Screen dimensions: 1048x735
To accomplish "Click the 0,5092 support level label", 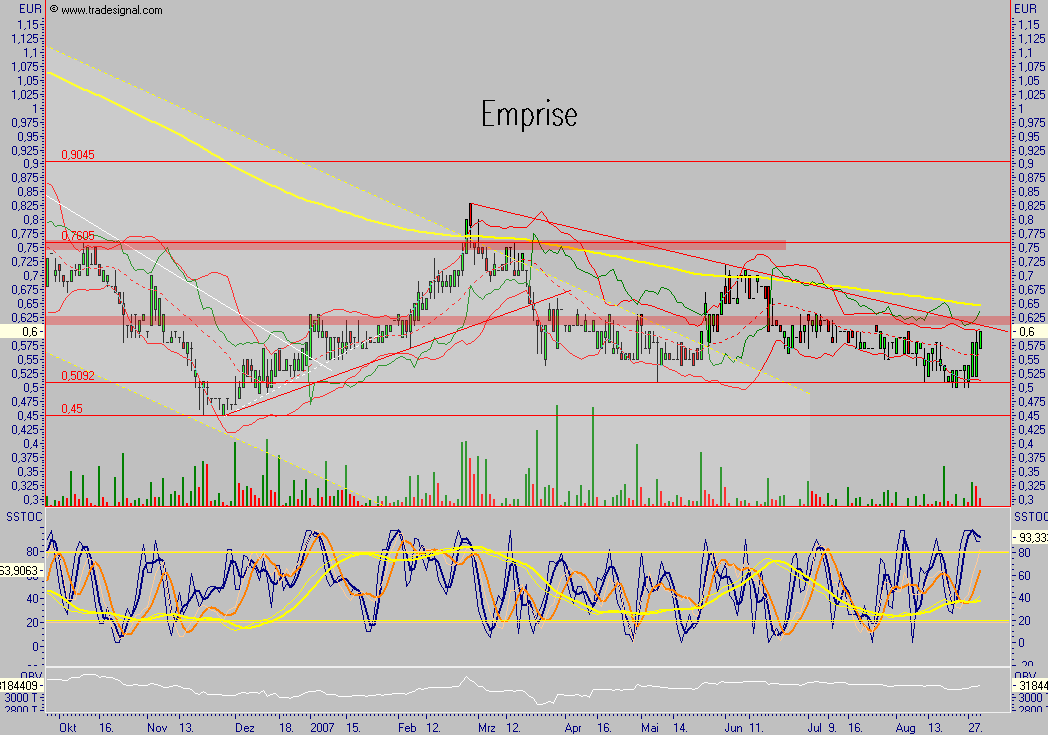I will click(x=78, y=377).
